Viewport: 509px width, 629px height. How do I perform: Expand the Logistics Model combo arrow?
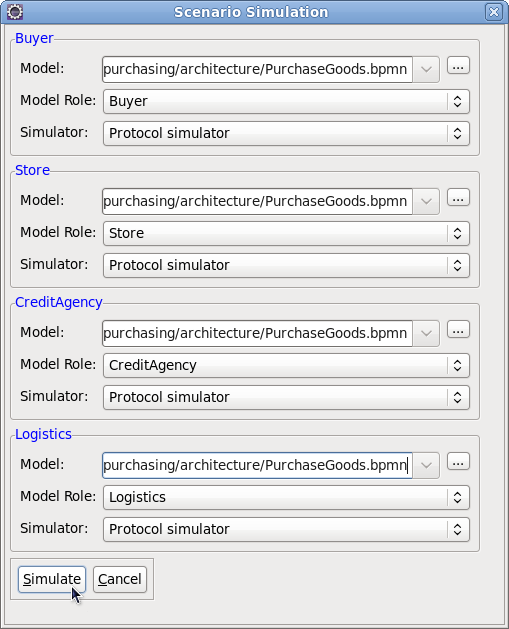click(x=426, y=465)
